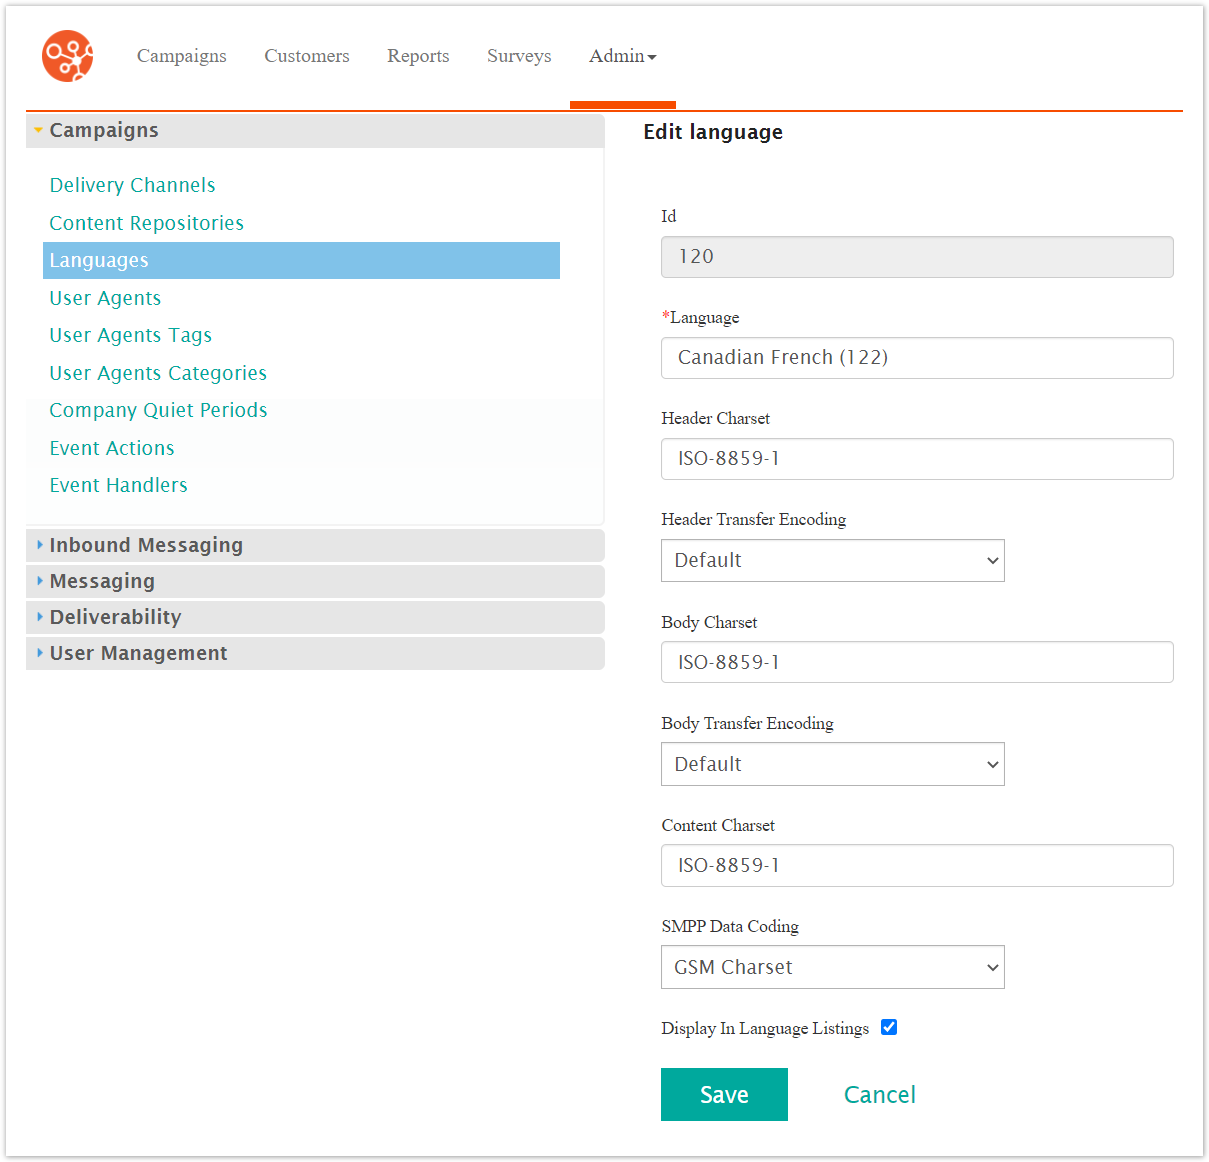Go to the Campaigns top menu

[x=181, y=56]
